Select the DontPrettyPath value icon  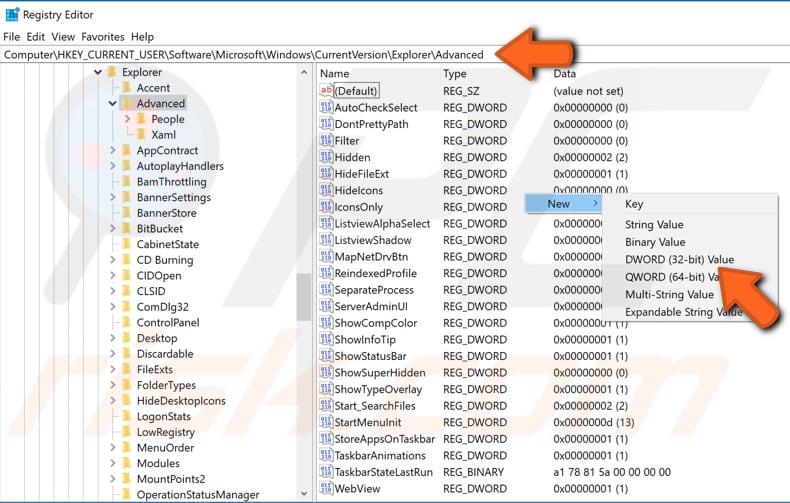pyautogui.click(x=326, y=124)
